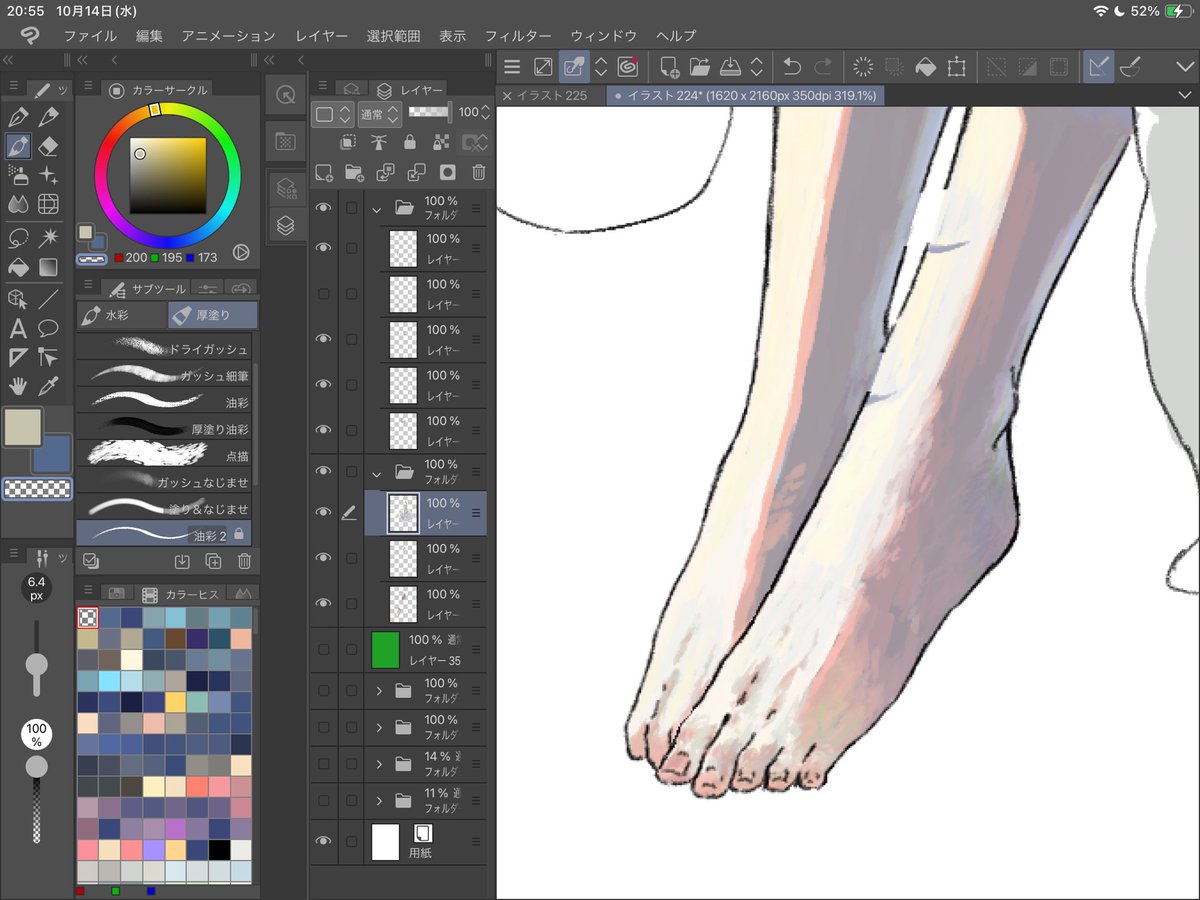Open the blending mode 通常 dropdown

point(380,114)
